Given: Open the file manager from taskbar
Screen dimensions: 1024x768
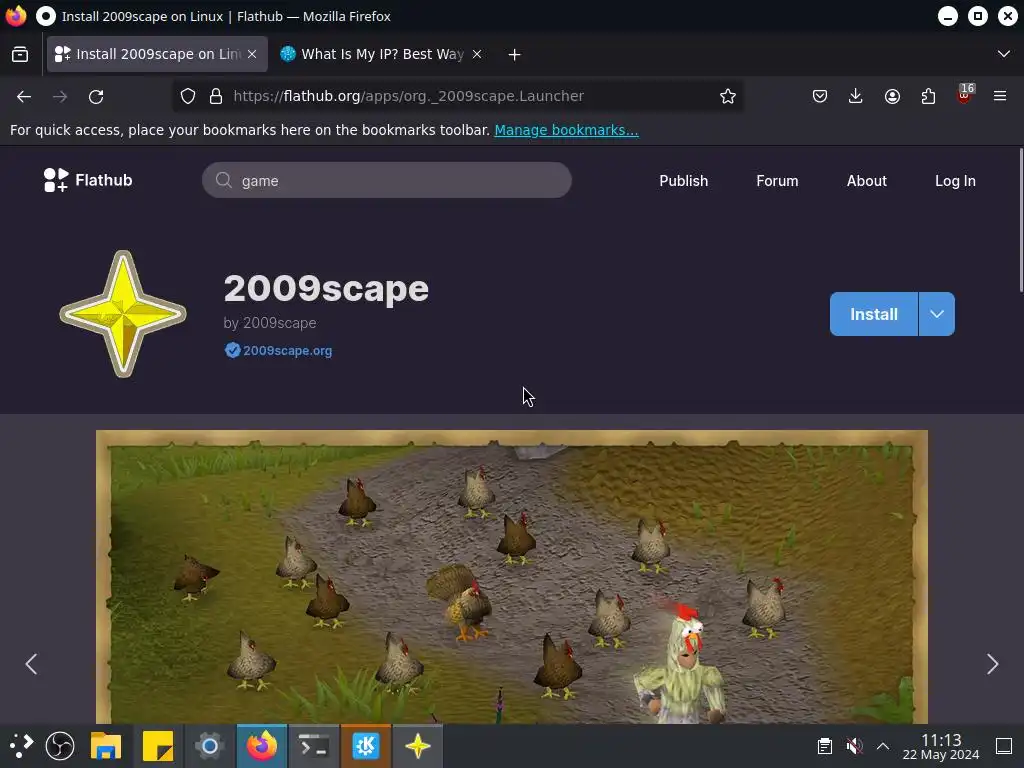Looking at the screenshot, I should [106, 746].
